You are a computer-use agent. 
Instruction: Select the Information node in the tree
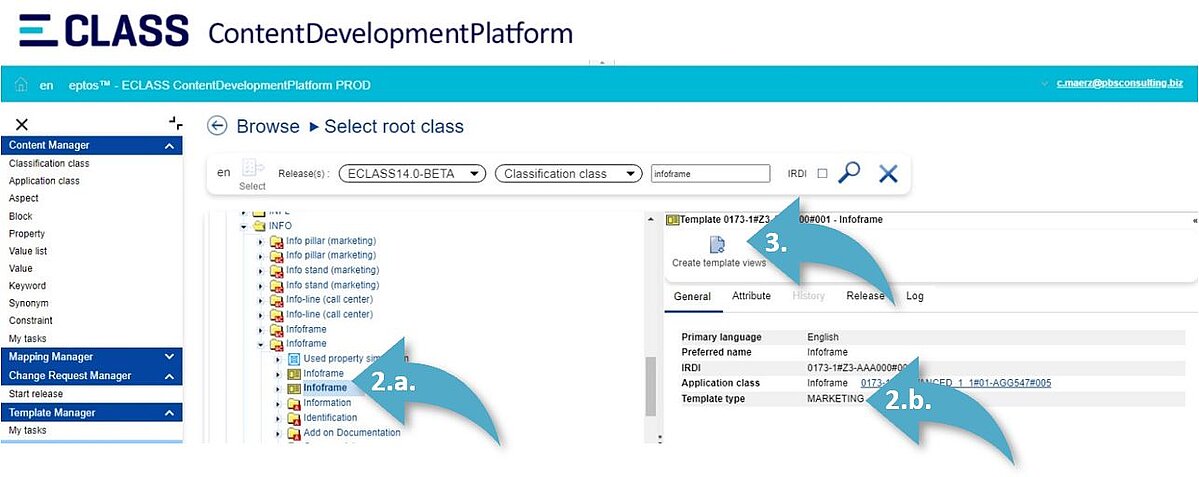coord(327,403)
